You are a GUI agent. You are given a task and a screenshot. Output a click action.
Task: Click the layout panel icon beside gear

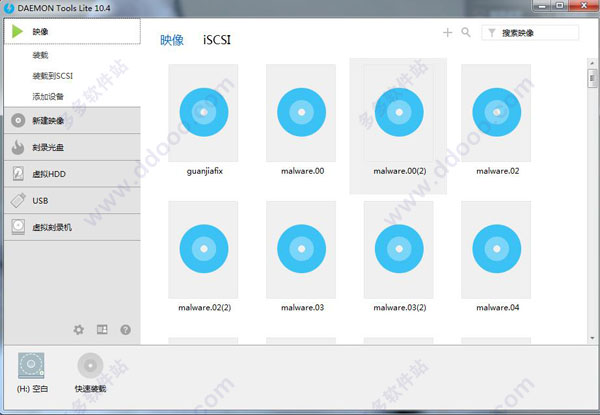click(102, 329)
